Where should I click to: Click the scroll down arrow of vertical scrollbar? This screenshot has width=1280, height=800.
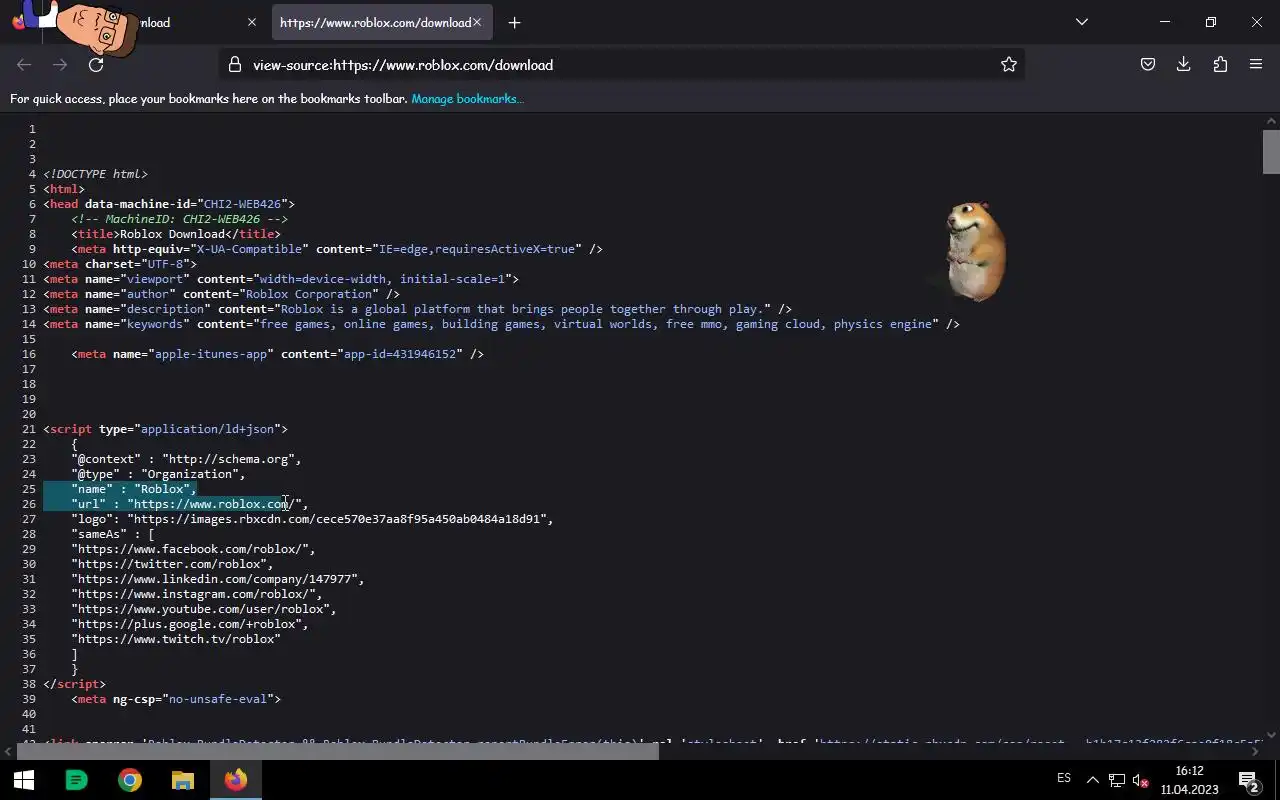coord(1271,735)
